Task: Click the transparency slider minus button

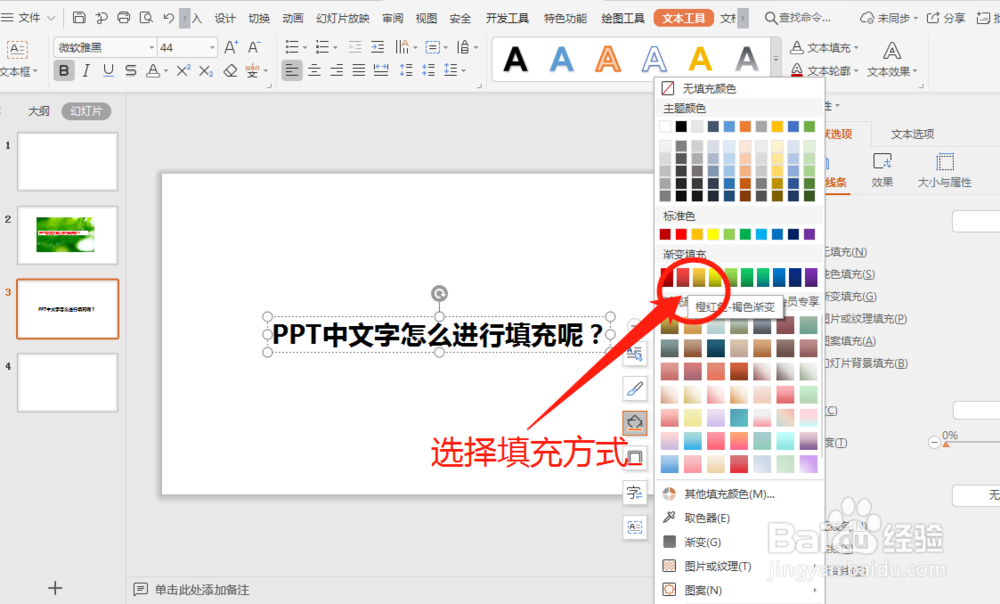Action: 934,442
